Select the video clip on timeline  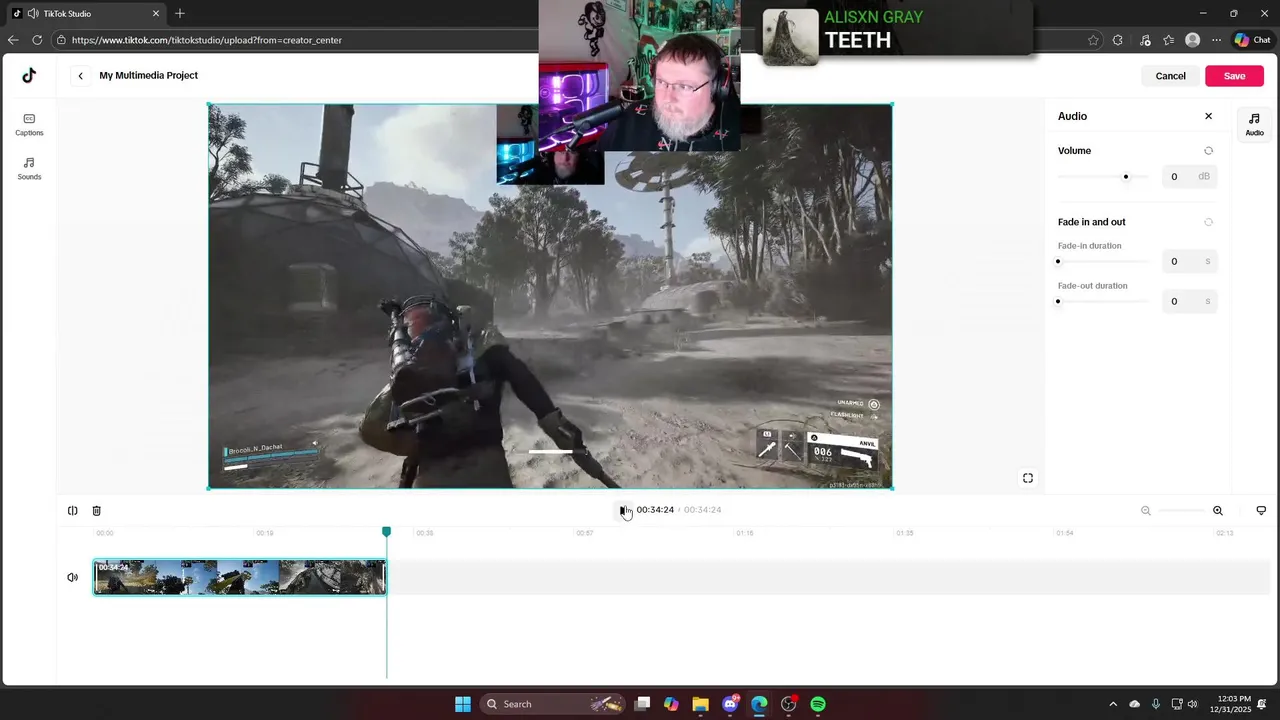[x=240, y=577]
